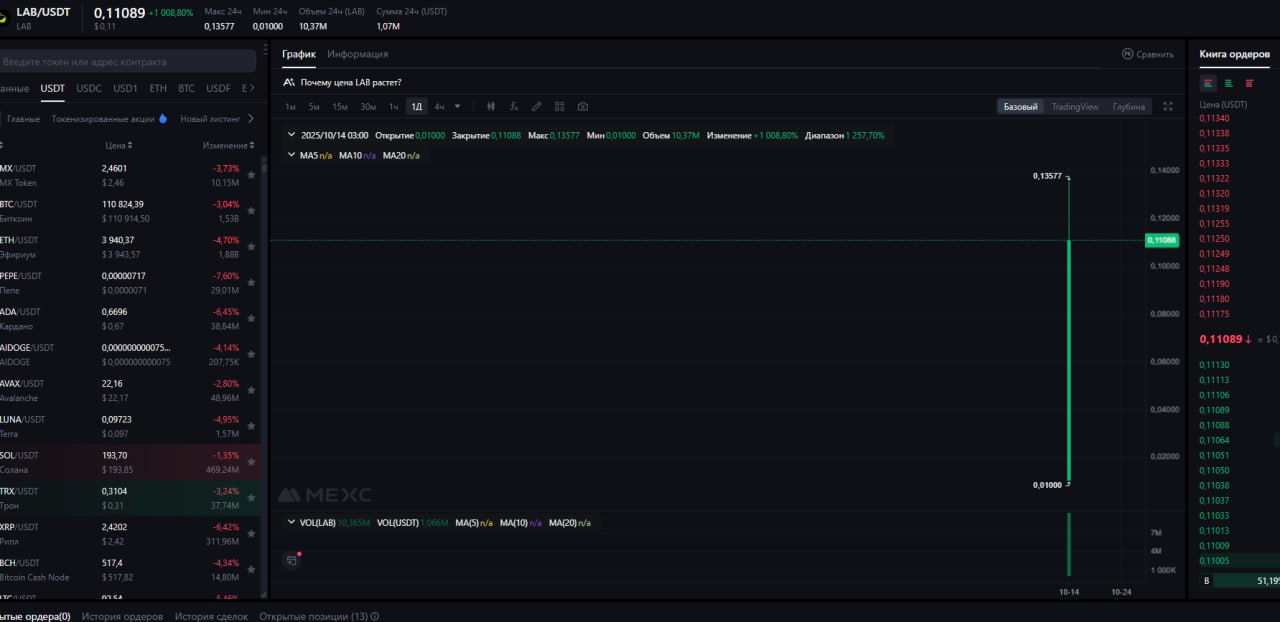The height and width of the screenshot is (622, 1280).
Task: Select the pencil drawing tool
Action: pyautogui.click(x=537, y=106)
